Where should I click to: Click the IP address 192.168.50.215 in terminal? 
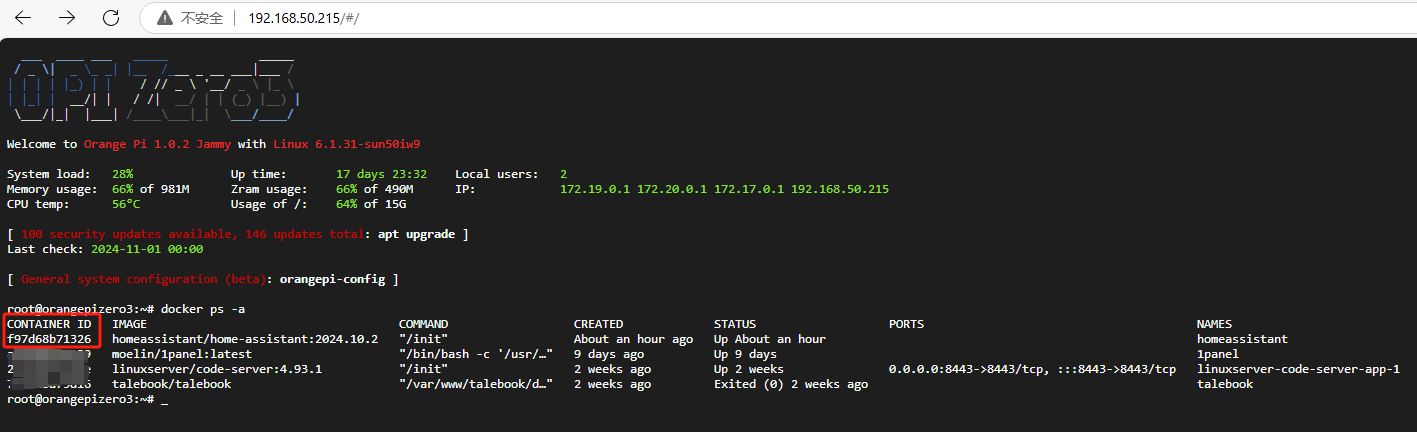(840, 189)
